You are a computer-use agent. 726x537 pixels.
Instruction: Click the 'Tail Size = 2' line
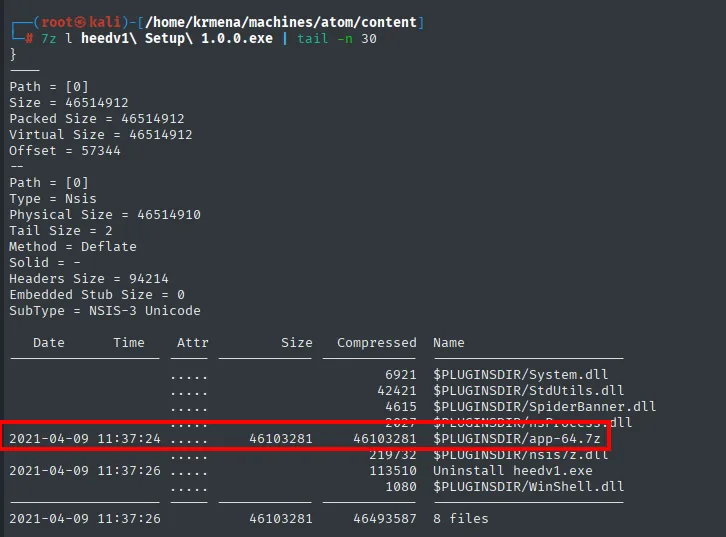tap(61, 231)
